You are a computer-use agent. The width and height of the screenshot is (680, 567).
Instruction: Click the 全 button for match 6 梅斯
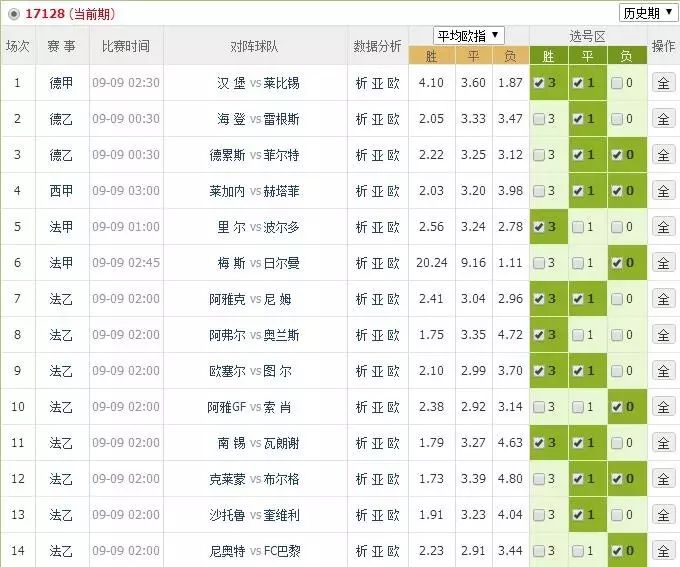click(x=663, y=263)
